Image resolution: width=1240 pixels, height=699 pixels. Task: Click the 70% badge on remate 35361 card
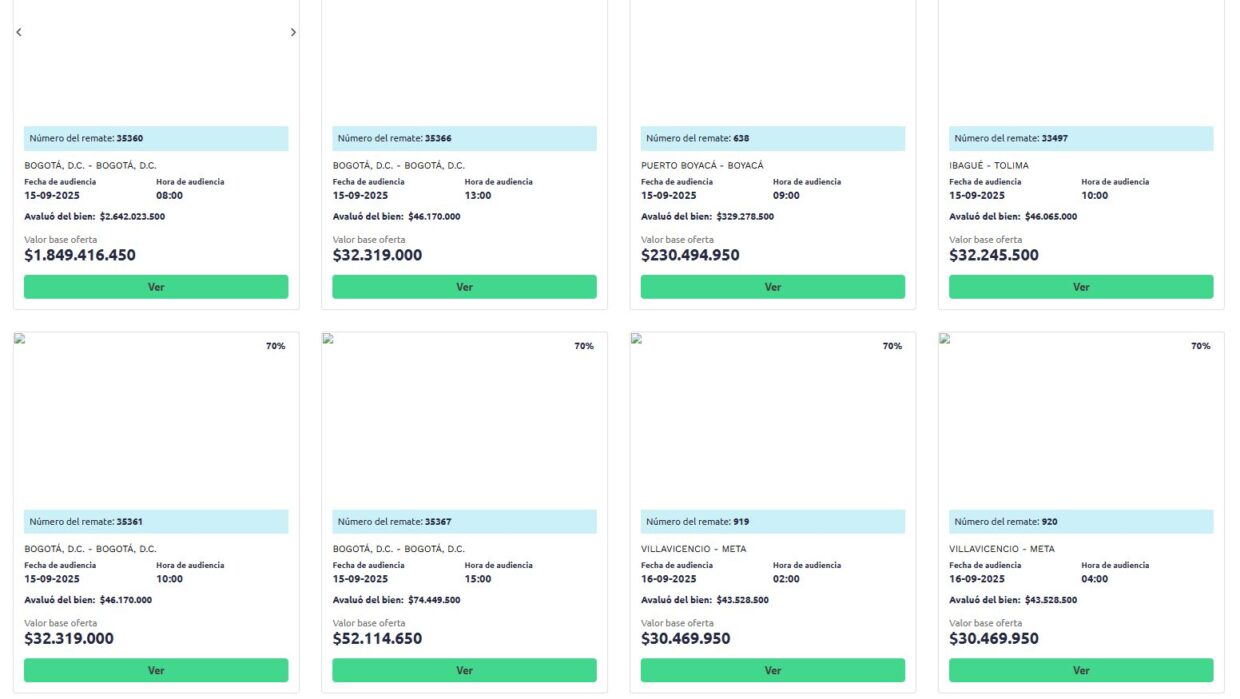(276, 346)
